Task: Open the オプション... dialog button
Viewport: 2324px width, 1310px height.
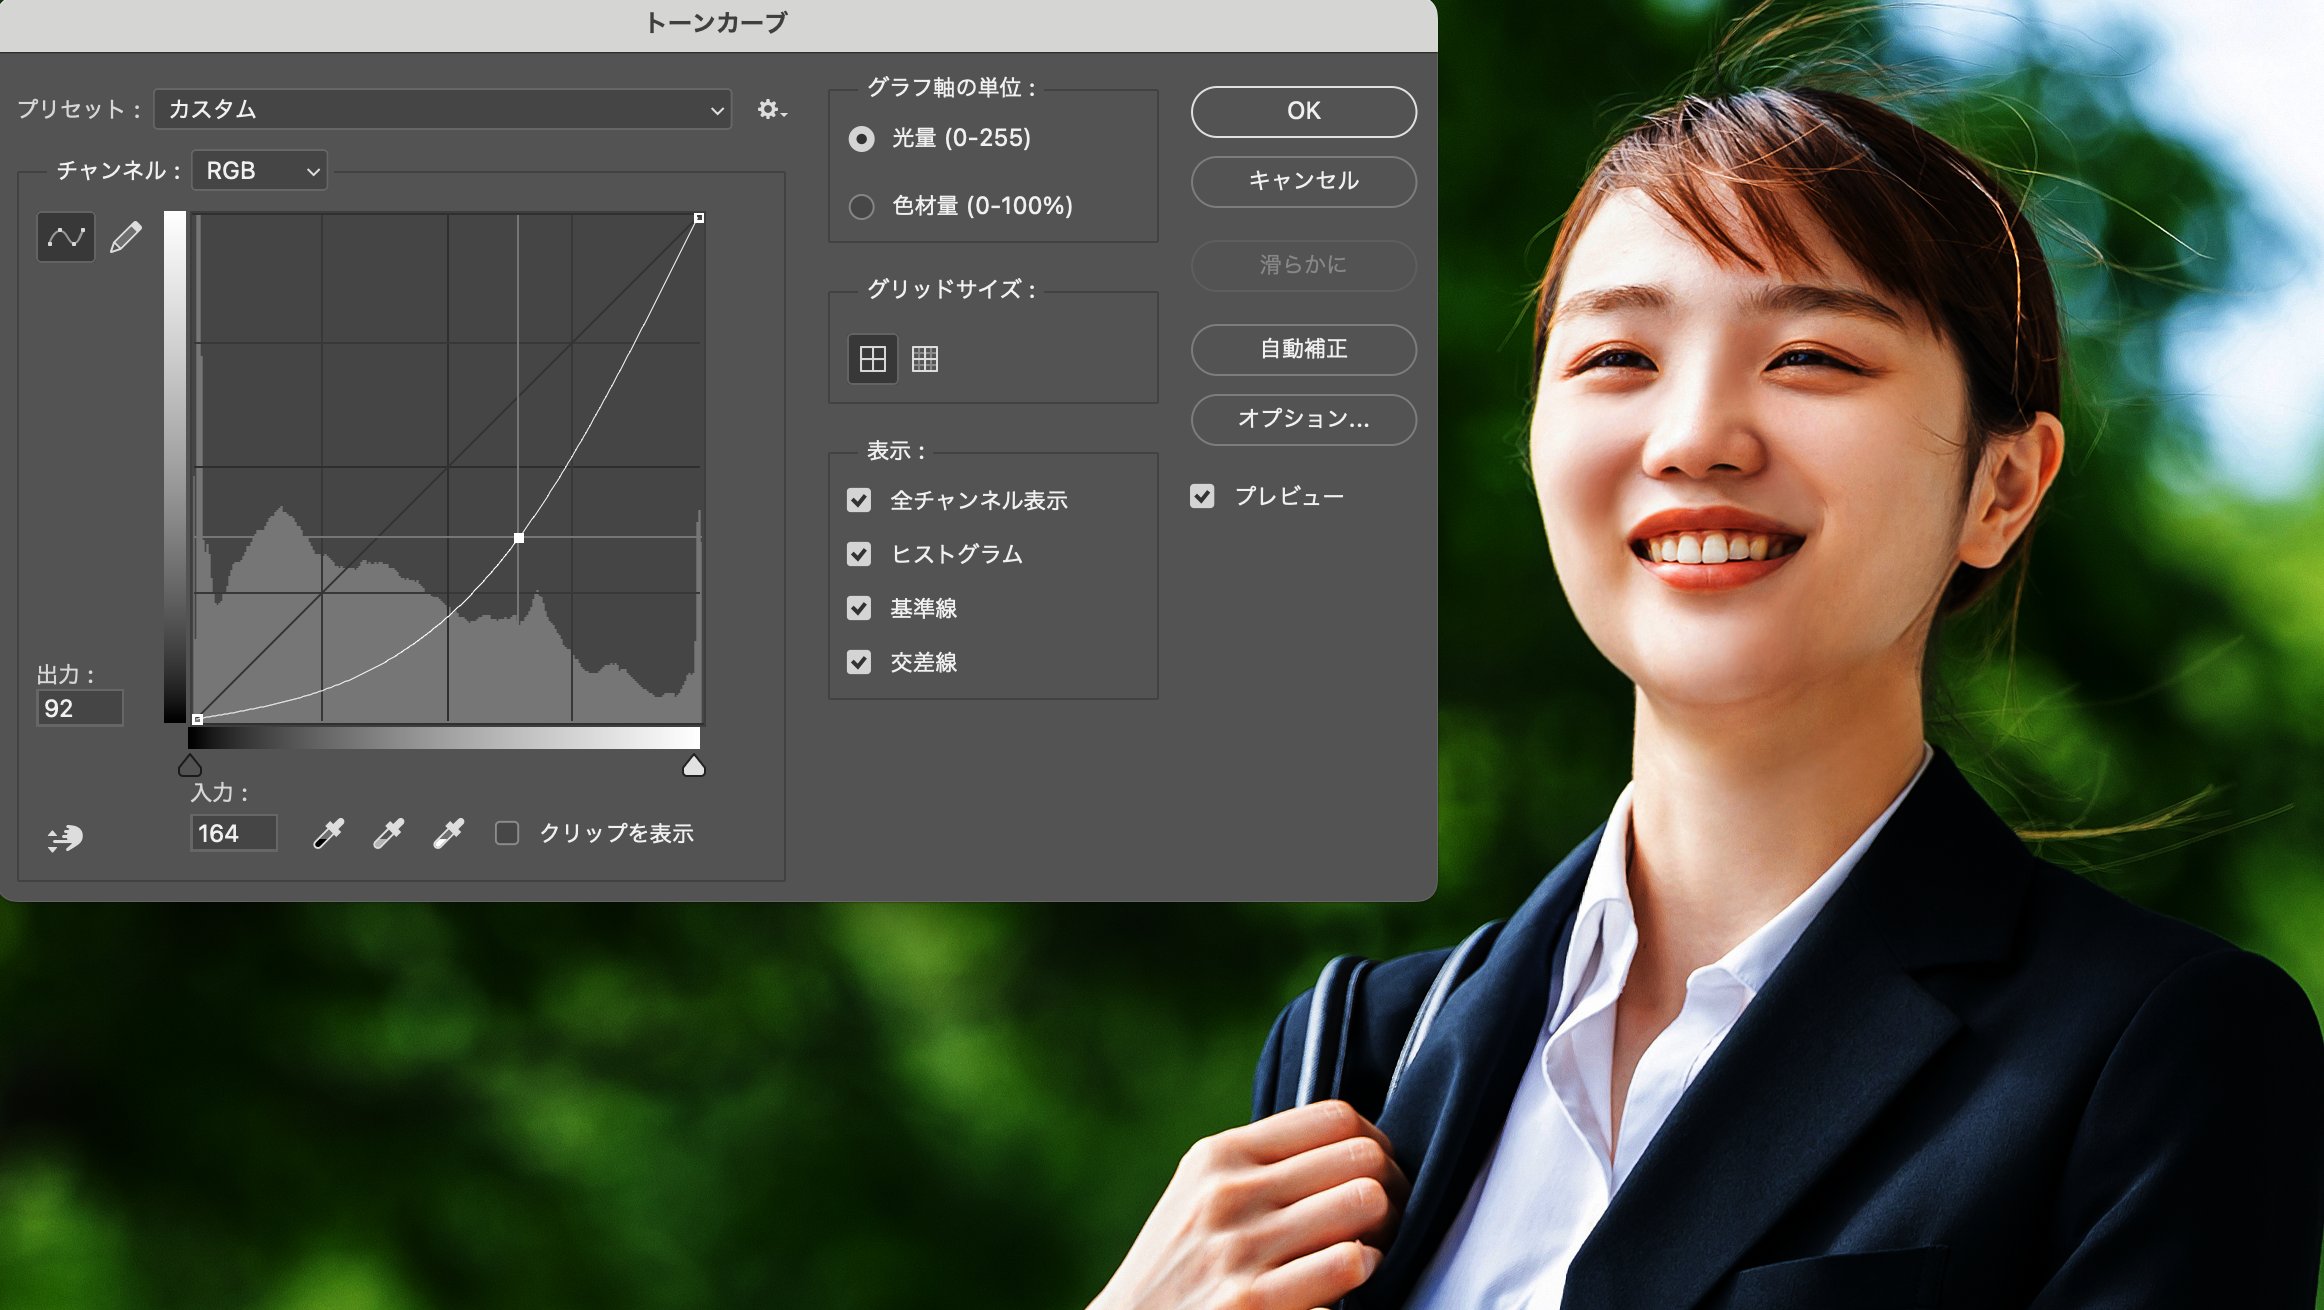Action: [1303, 419]
